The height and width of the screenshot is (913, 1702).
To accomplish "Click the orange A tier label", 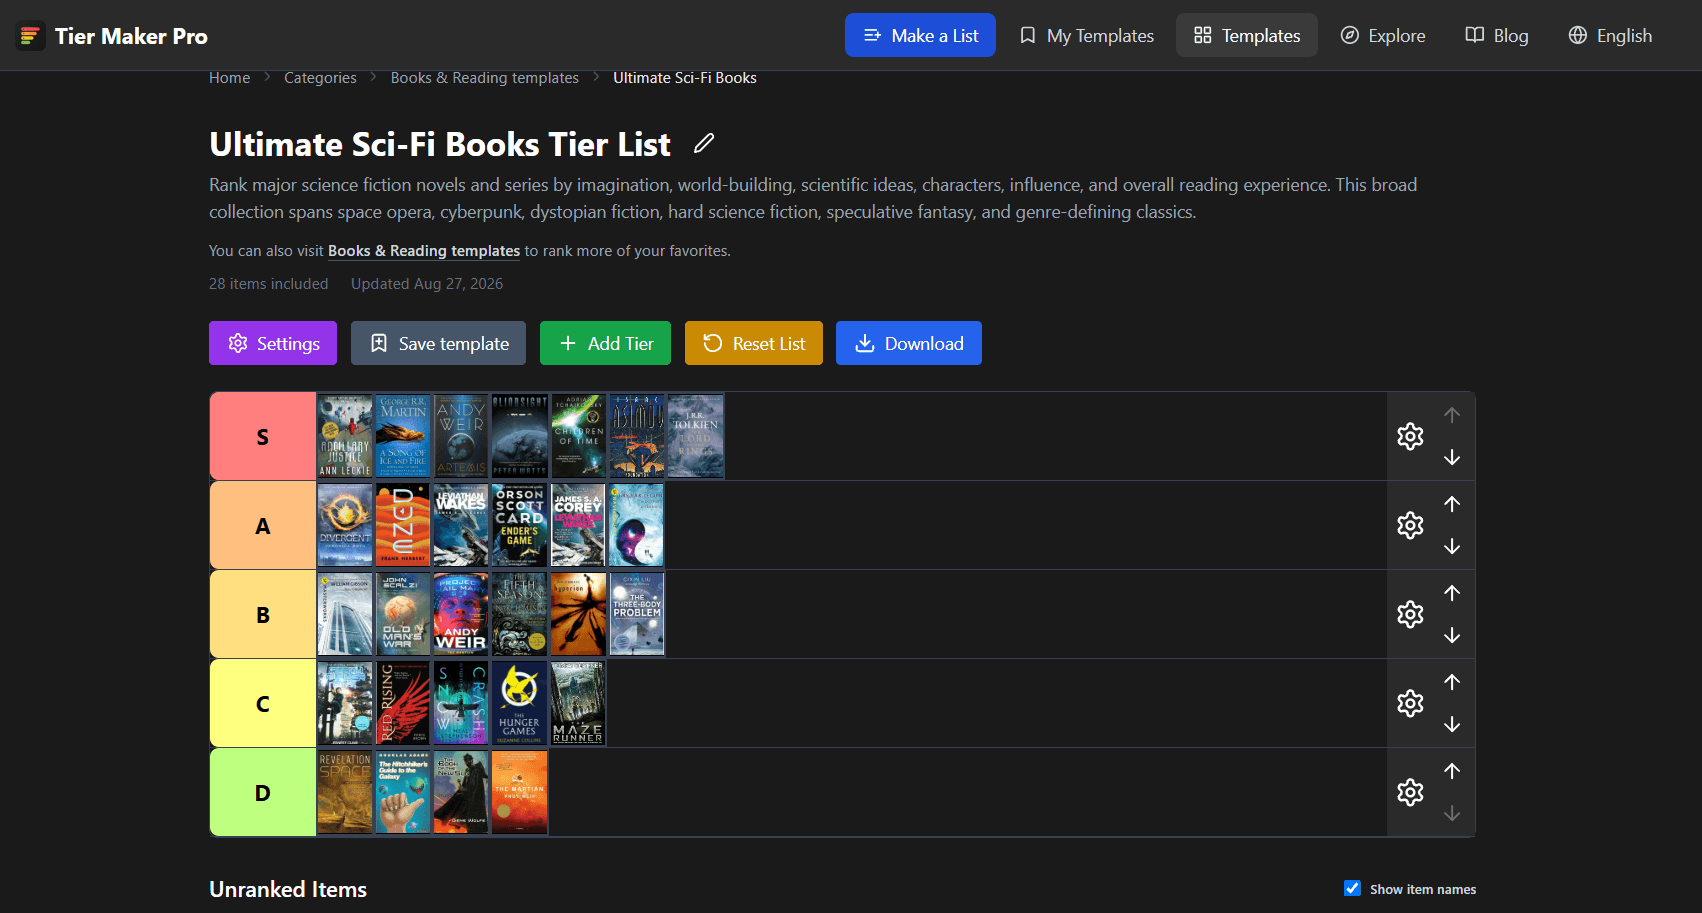I will 263,525.
